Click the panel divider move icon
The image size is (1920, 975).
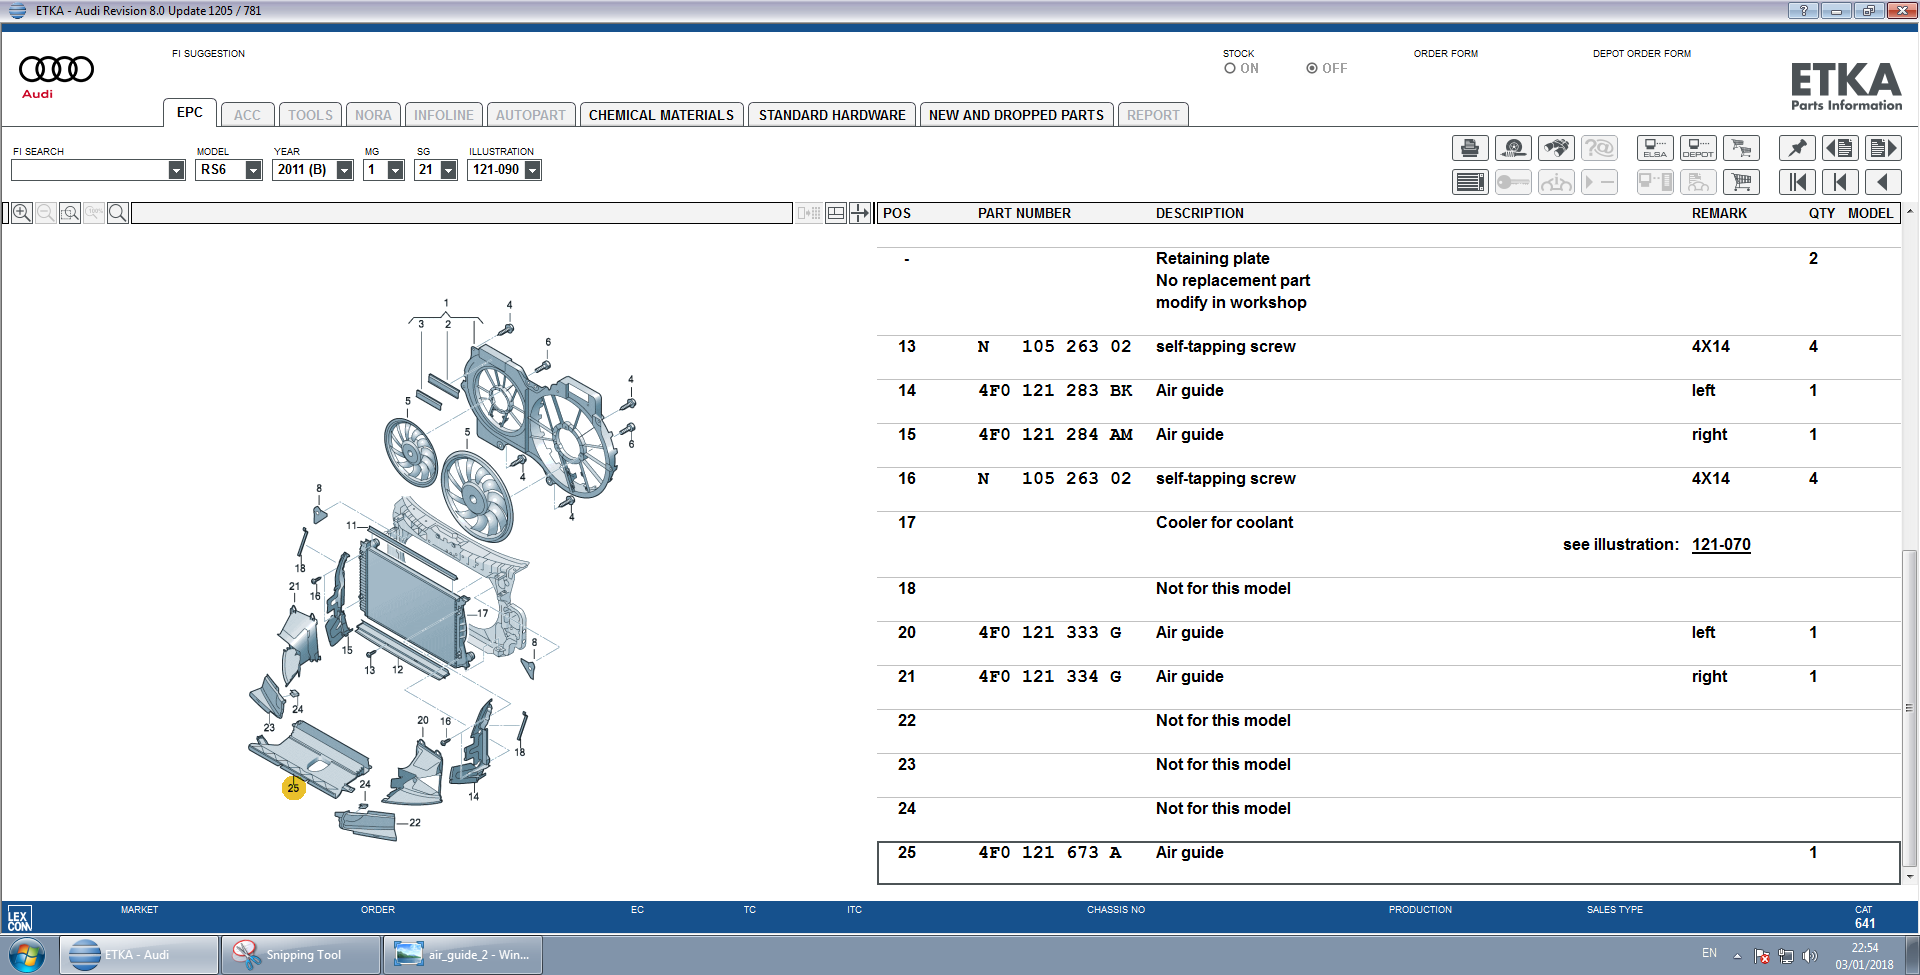click(860, 213)
